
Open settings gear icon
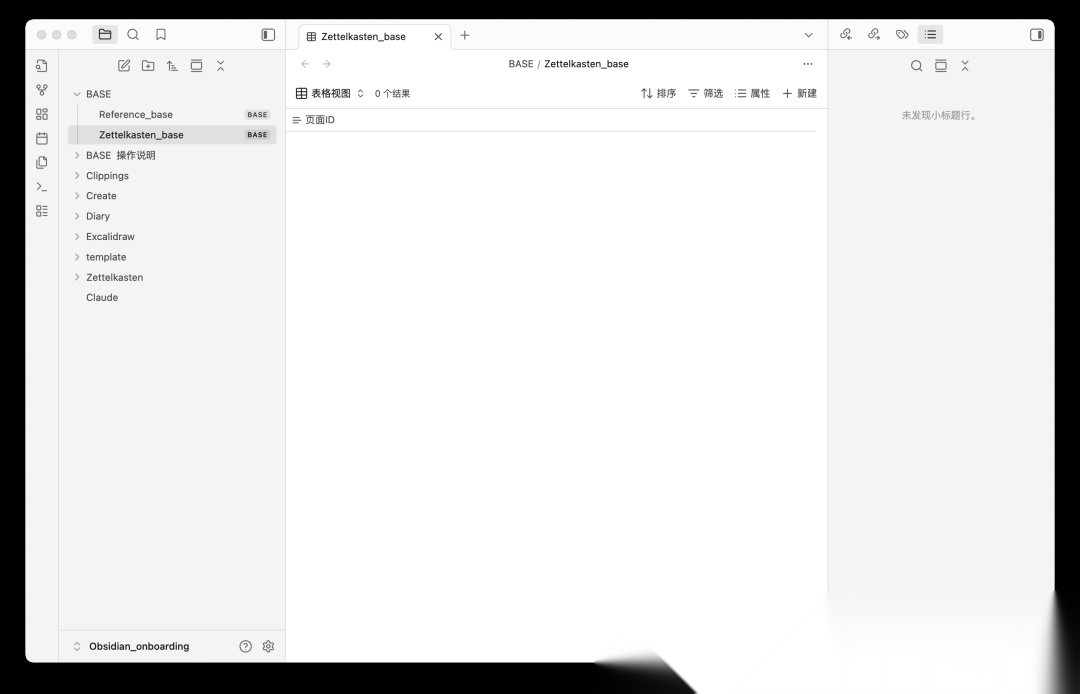(x=269, y=646)
